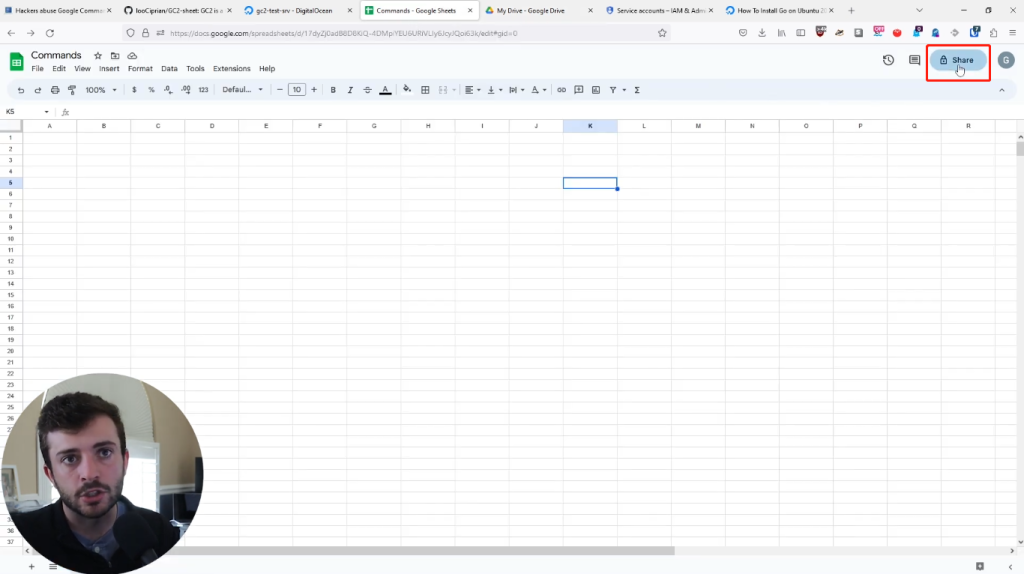This screenshot has height=574, width=1024.
Task: Format as percent icon
Action: pos(151,90)
